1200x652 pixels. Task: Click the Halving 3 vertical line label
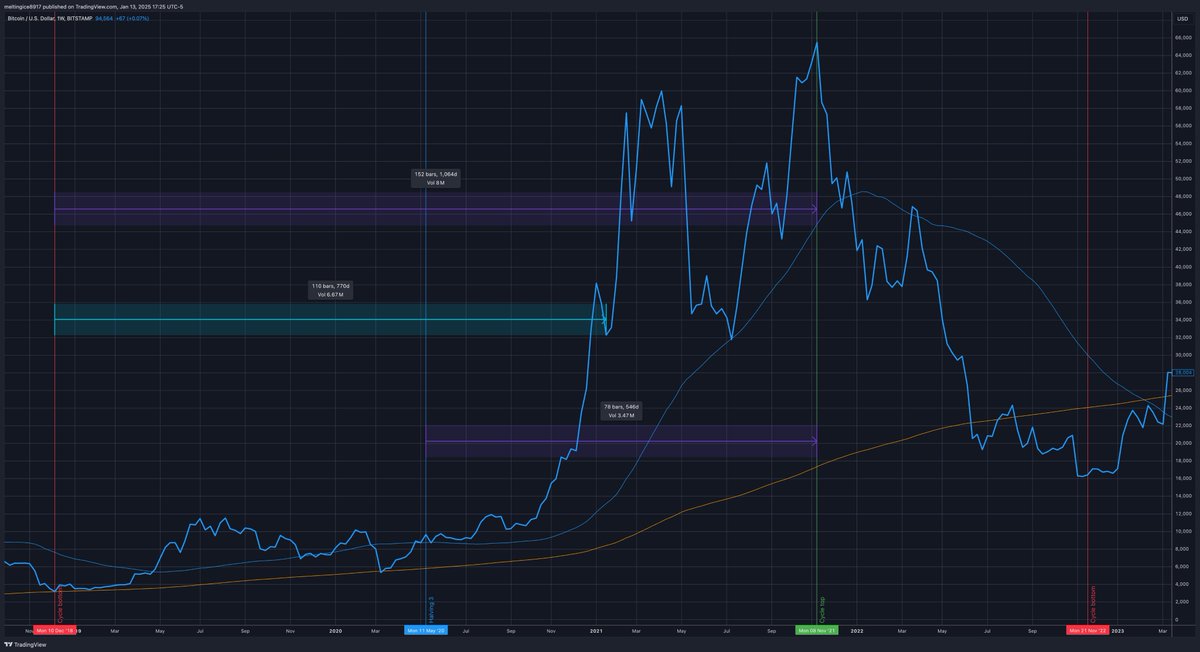(430, 609)
